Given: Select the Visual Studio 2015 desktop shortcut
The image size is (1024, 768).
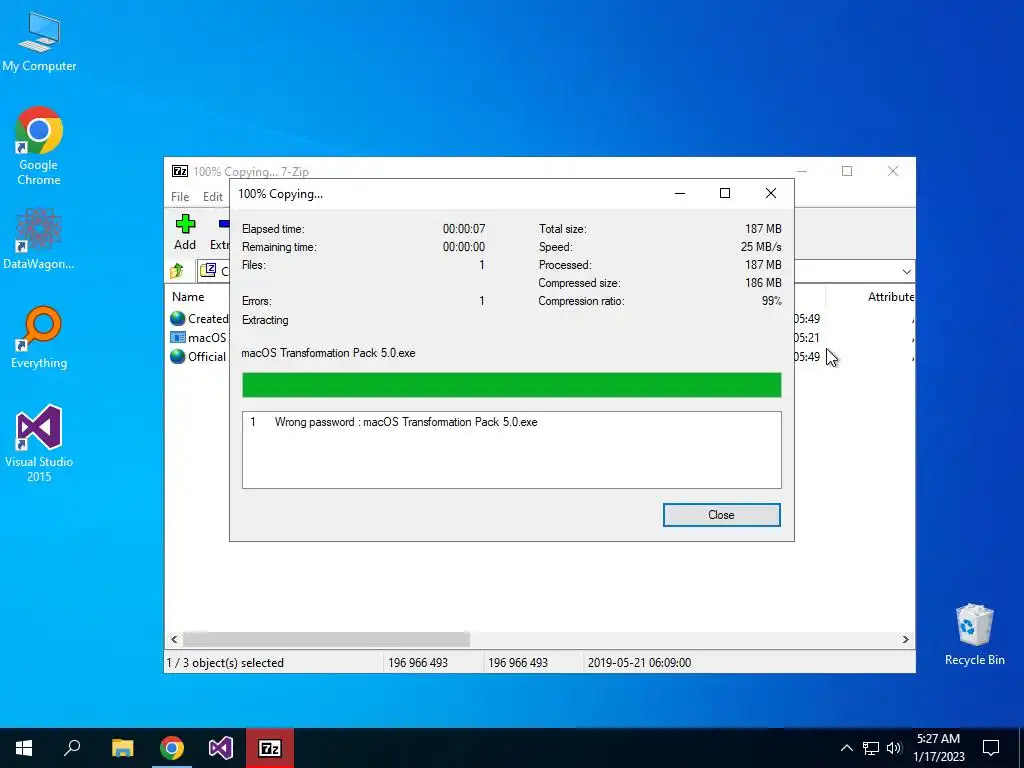Looking at the screenshot, I should tap(39, 443).
